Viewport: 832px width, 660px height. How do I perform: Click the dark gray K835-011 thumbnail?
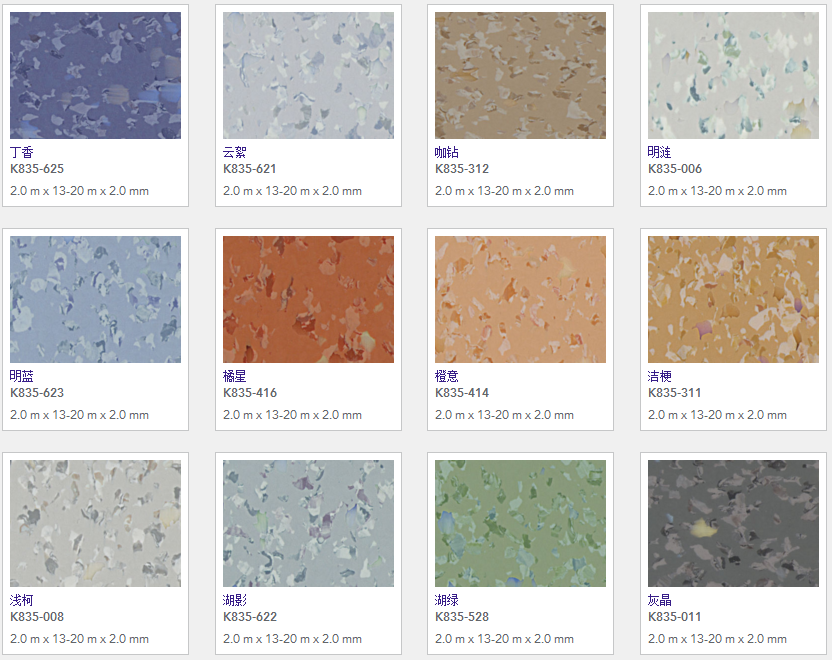(733, 523)
